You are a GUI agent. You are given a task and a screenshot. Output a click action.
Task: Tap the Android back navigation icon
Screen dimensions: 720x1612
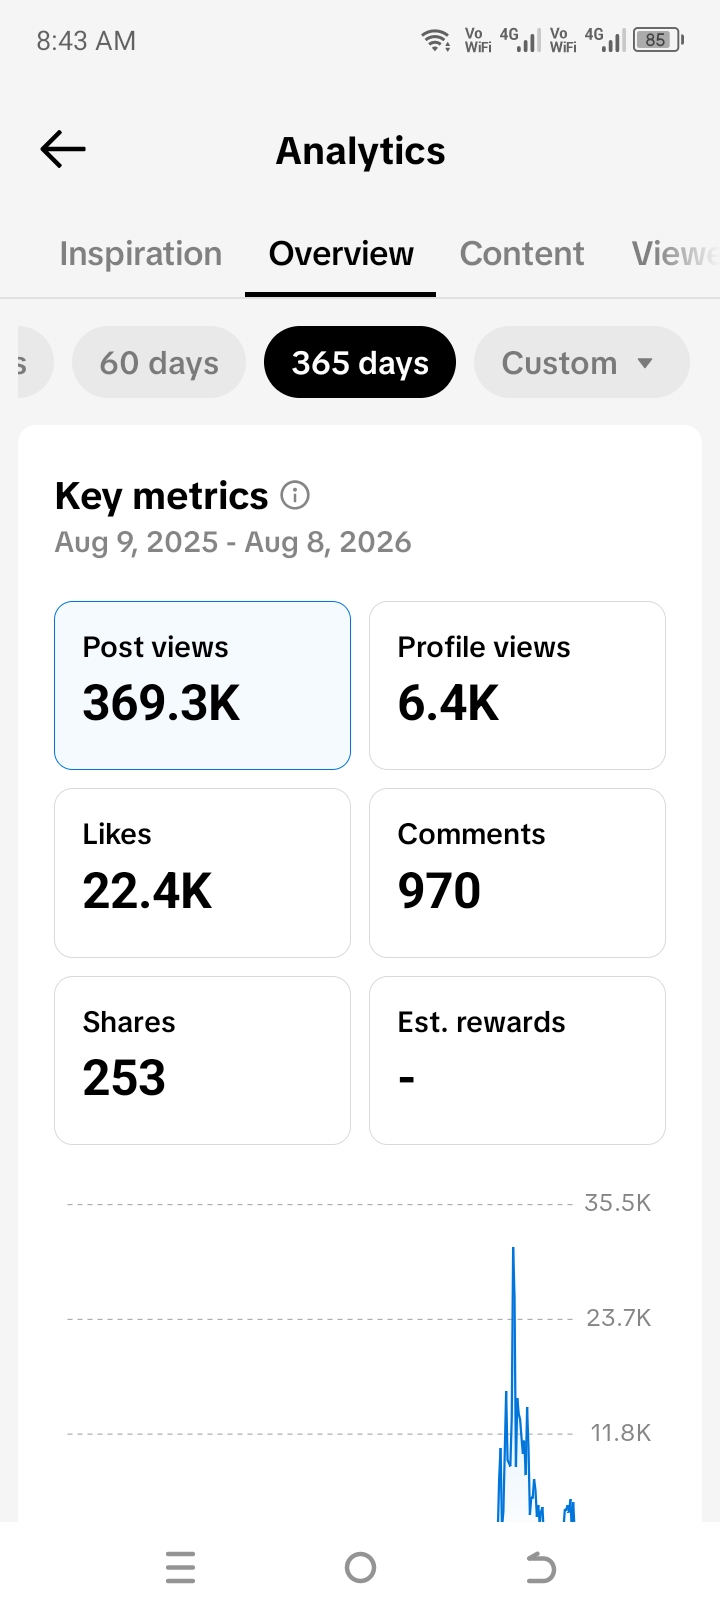coord(540,1567)
